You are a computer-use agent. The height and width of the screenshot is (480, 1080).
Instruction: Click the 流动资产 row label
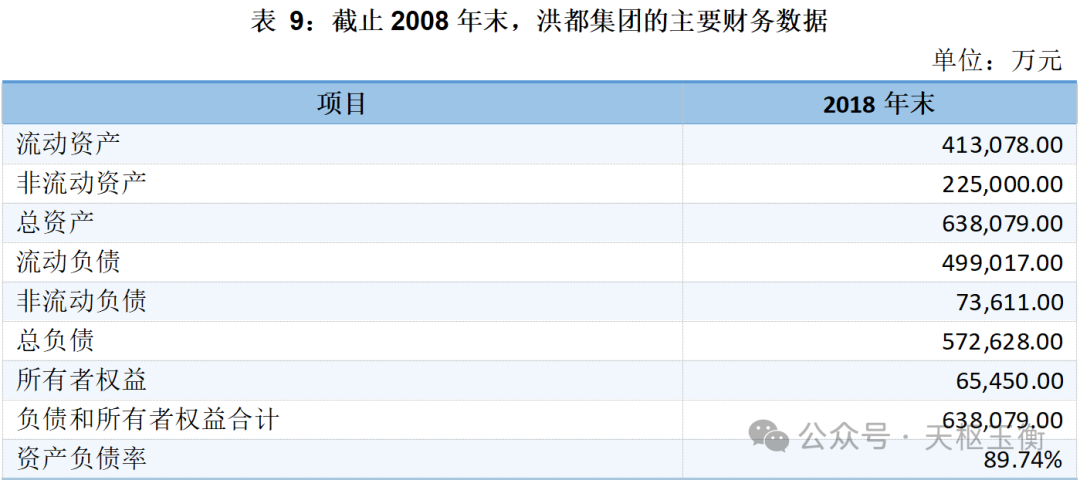pyautogui.click(x=68, y=144)
